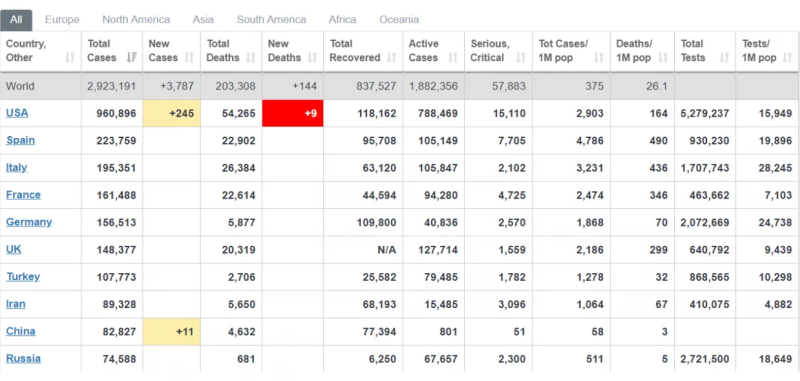Follow the Italy link

click(16, 168)
